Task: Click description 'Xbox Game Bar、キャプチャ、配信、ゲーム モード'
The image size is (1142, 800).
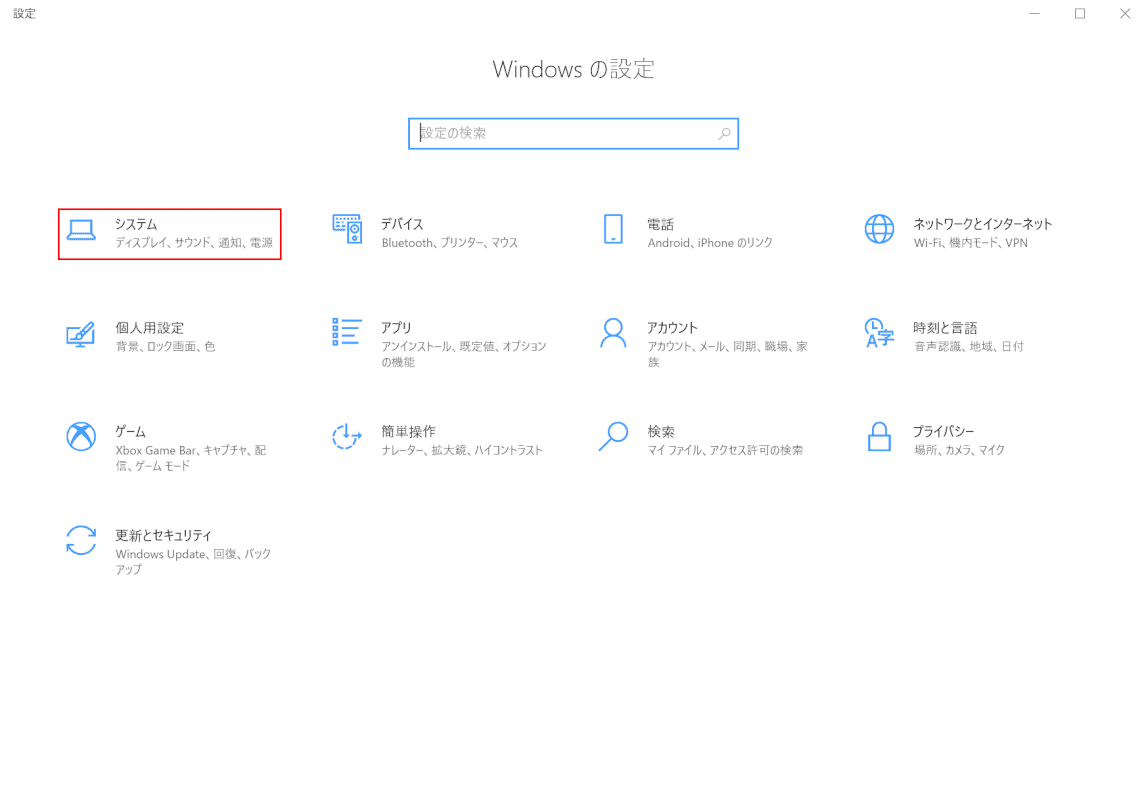Action: coord(191,458)
